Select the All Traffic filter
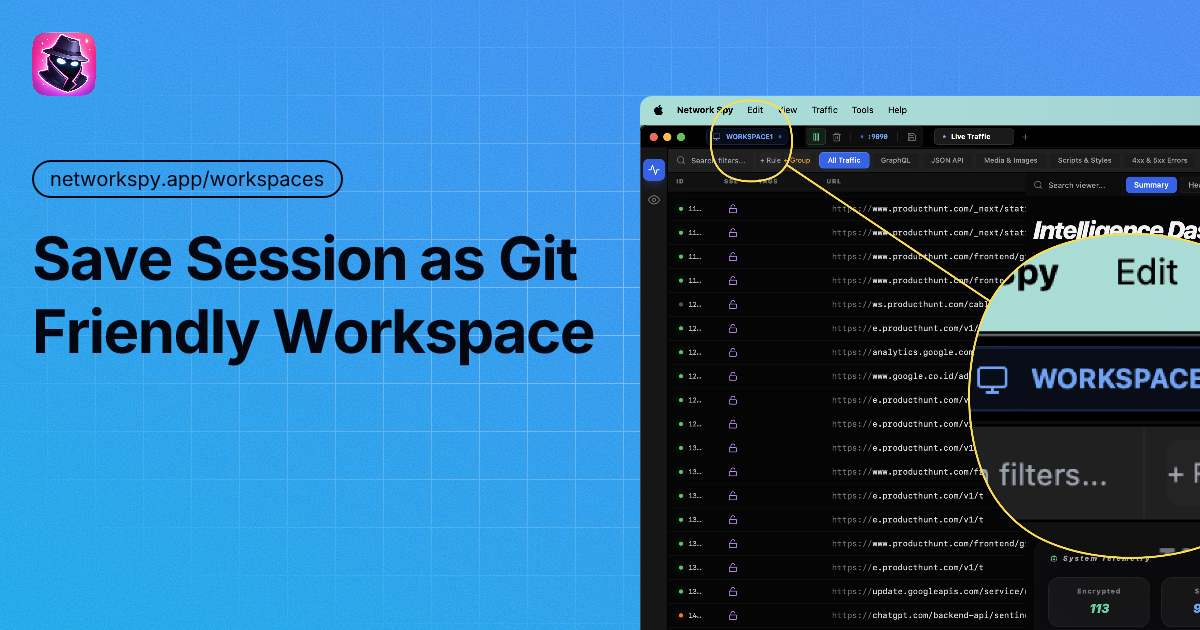Image resolution: width=1200 pixels, height=630 pixels. pyautogui.click(x=844, y=160)
